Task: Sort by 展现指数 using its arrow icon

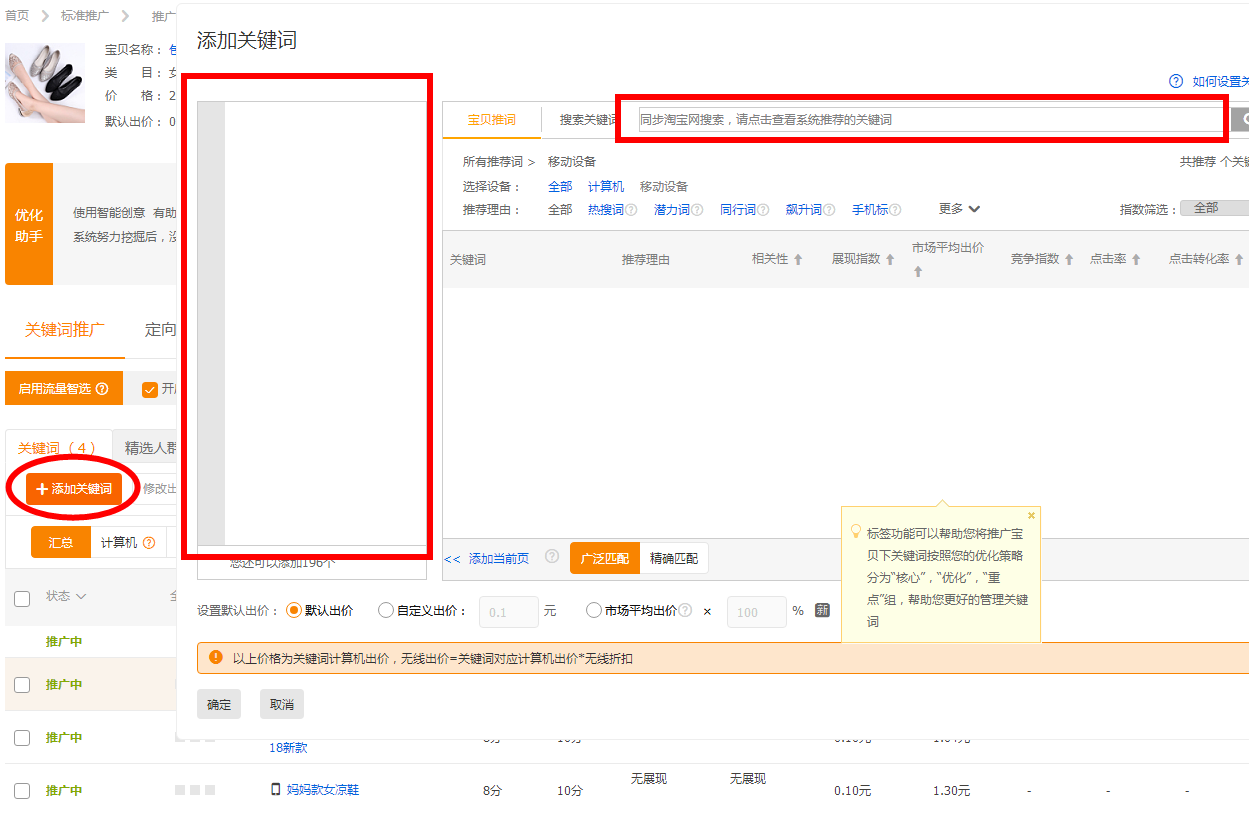Action: [892, 258]
